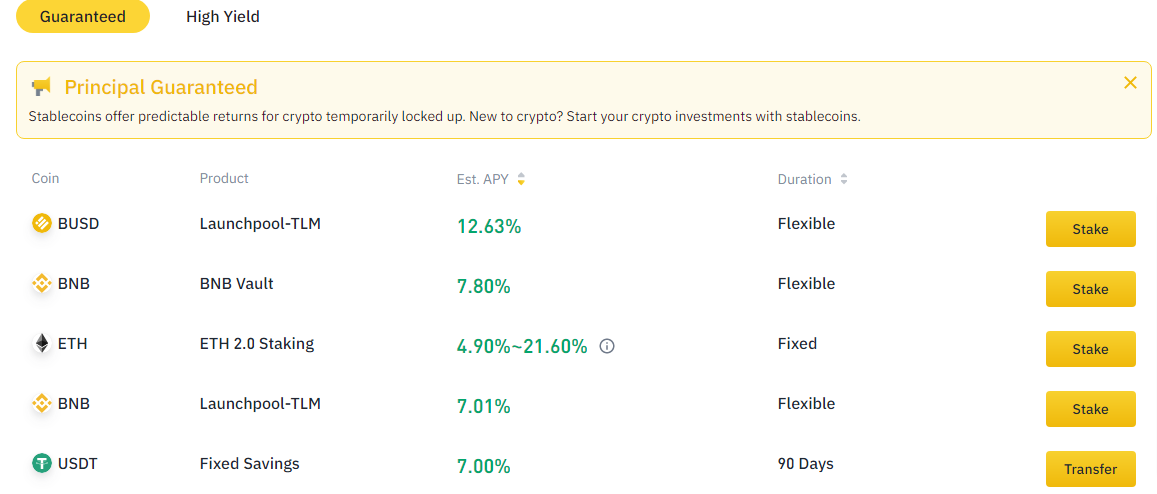Screen dimensions: 1157x494
Task: Click the ETH 2.0 Staking product name
Action: [257, 343]
